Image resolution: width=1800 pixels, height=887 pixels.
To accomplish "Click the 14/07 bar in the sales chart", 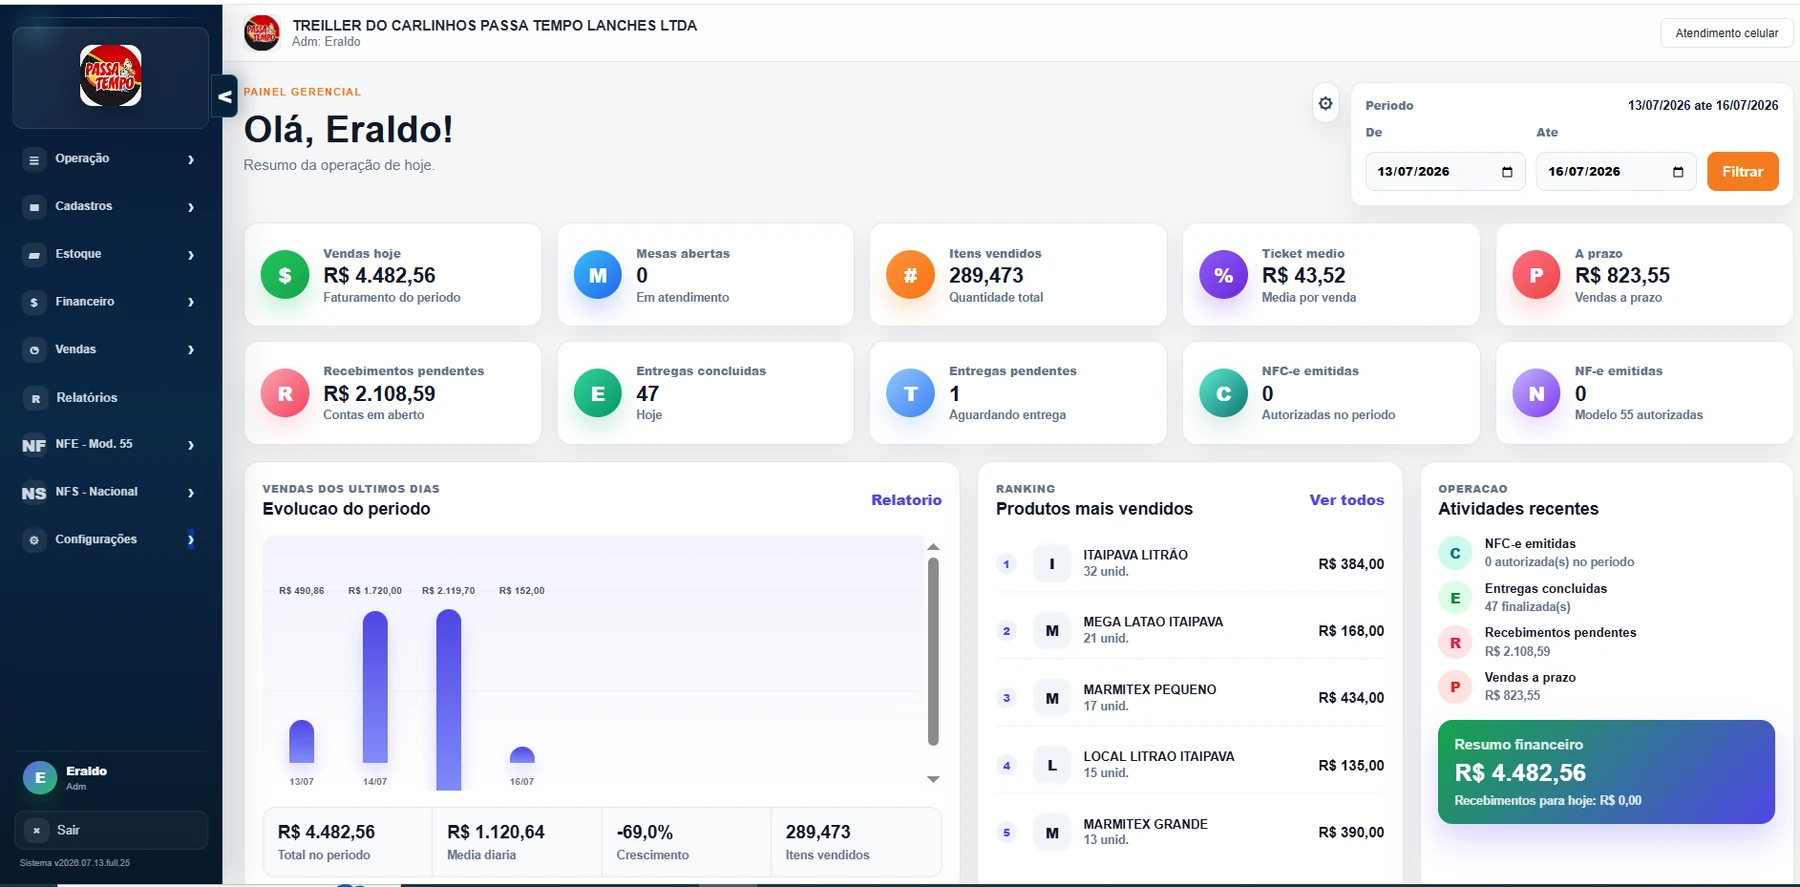I will [x=375, y=688].
